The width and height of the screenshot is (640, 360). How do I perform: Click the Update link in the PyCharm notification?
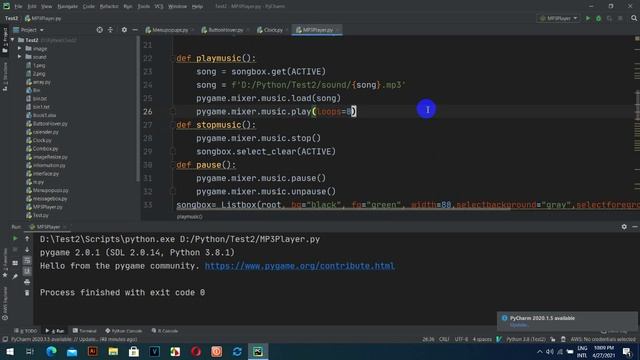pyautogui.click(x=519, y=325)
